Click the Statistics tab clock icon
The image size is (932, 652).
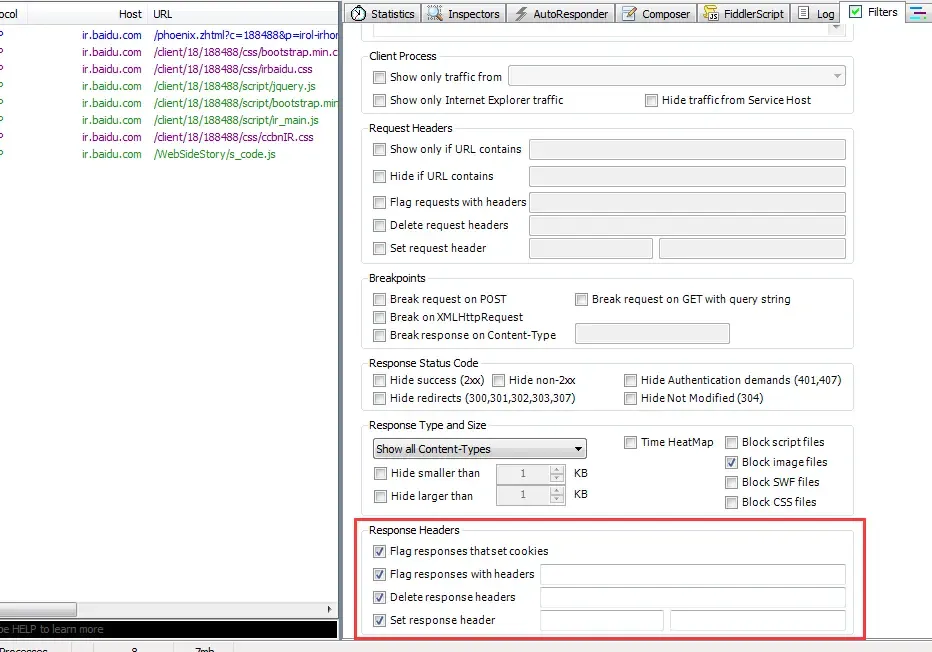pyautogui.click(x=358, y=14)
